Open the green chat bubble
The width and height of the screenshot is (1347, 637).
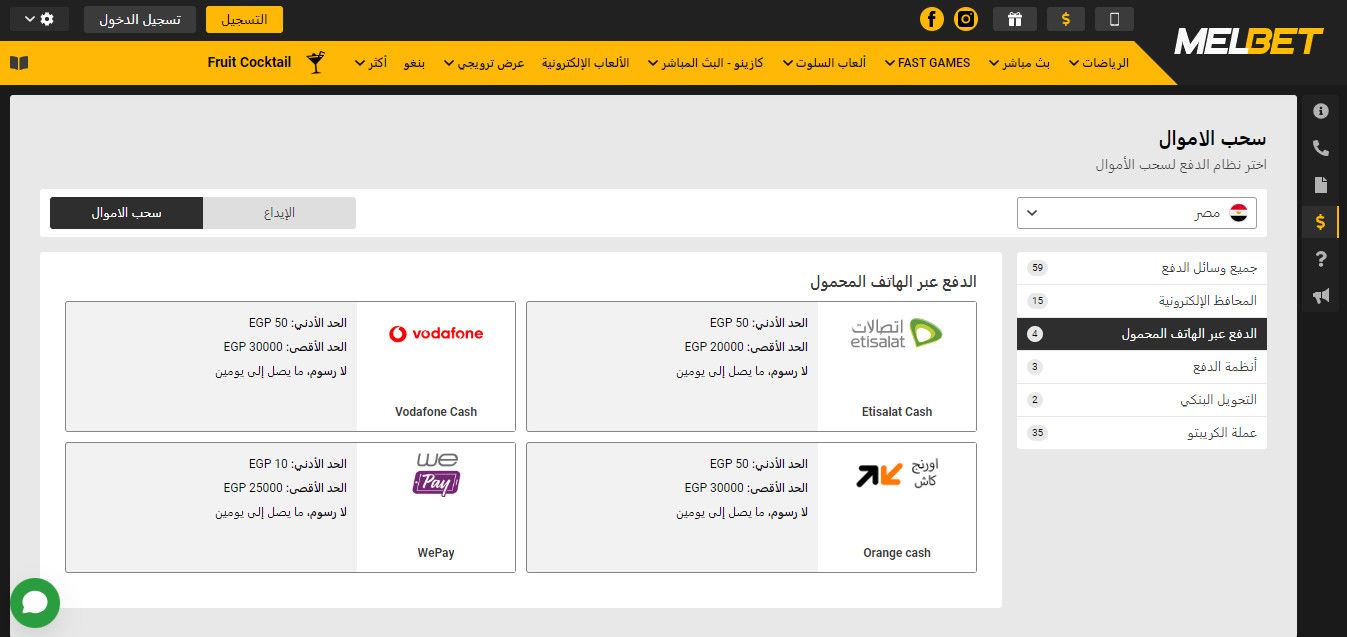click(x=35, y=603)
